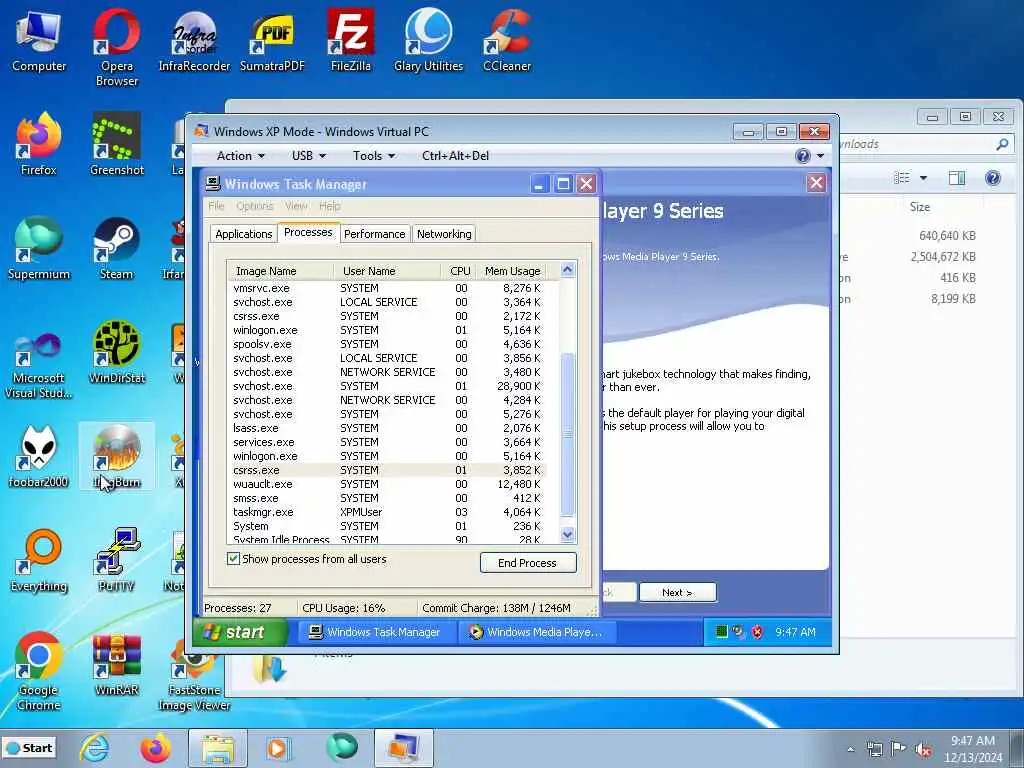Click Virtual PC taskbar button
The image size is (1024, 768).
pos(404,748)
